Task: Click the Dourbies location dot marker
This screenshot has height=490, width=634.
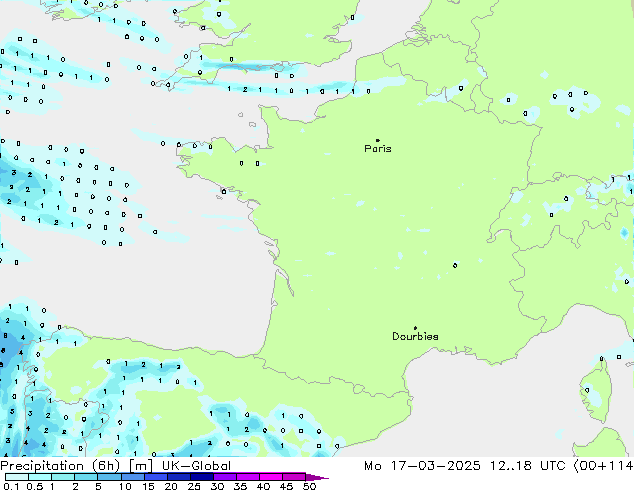Action: tap(415, 328)
